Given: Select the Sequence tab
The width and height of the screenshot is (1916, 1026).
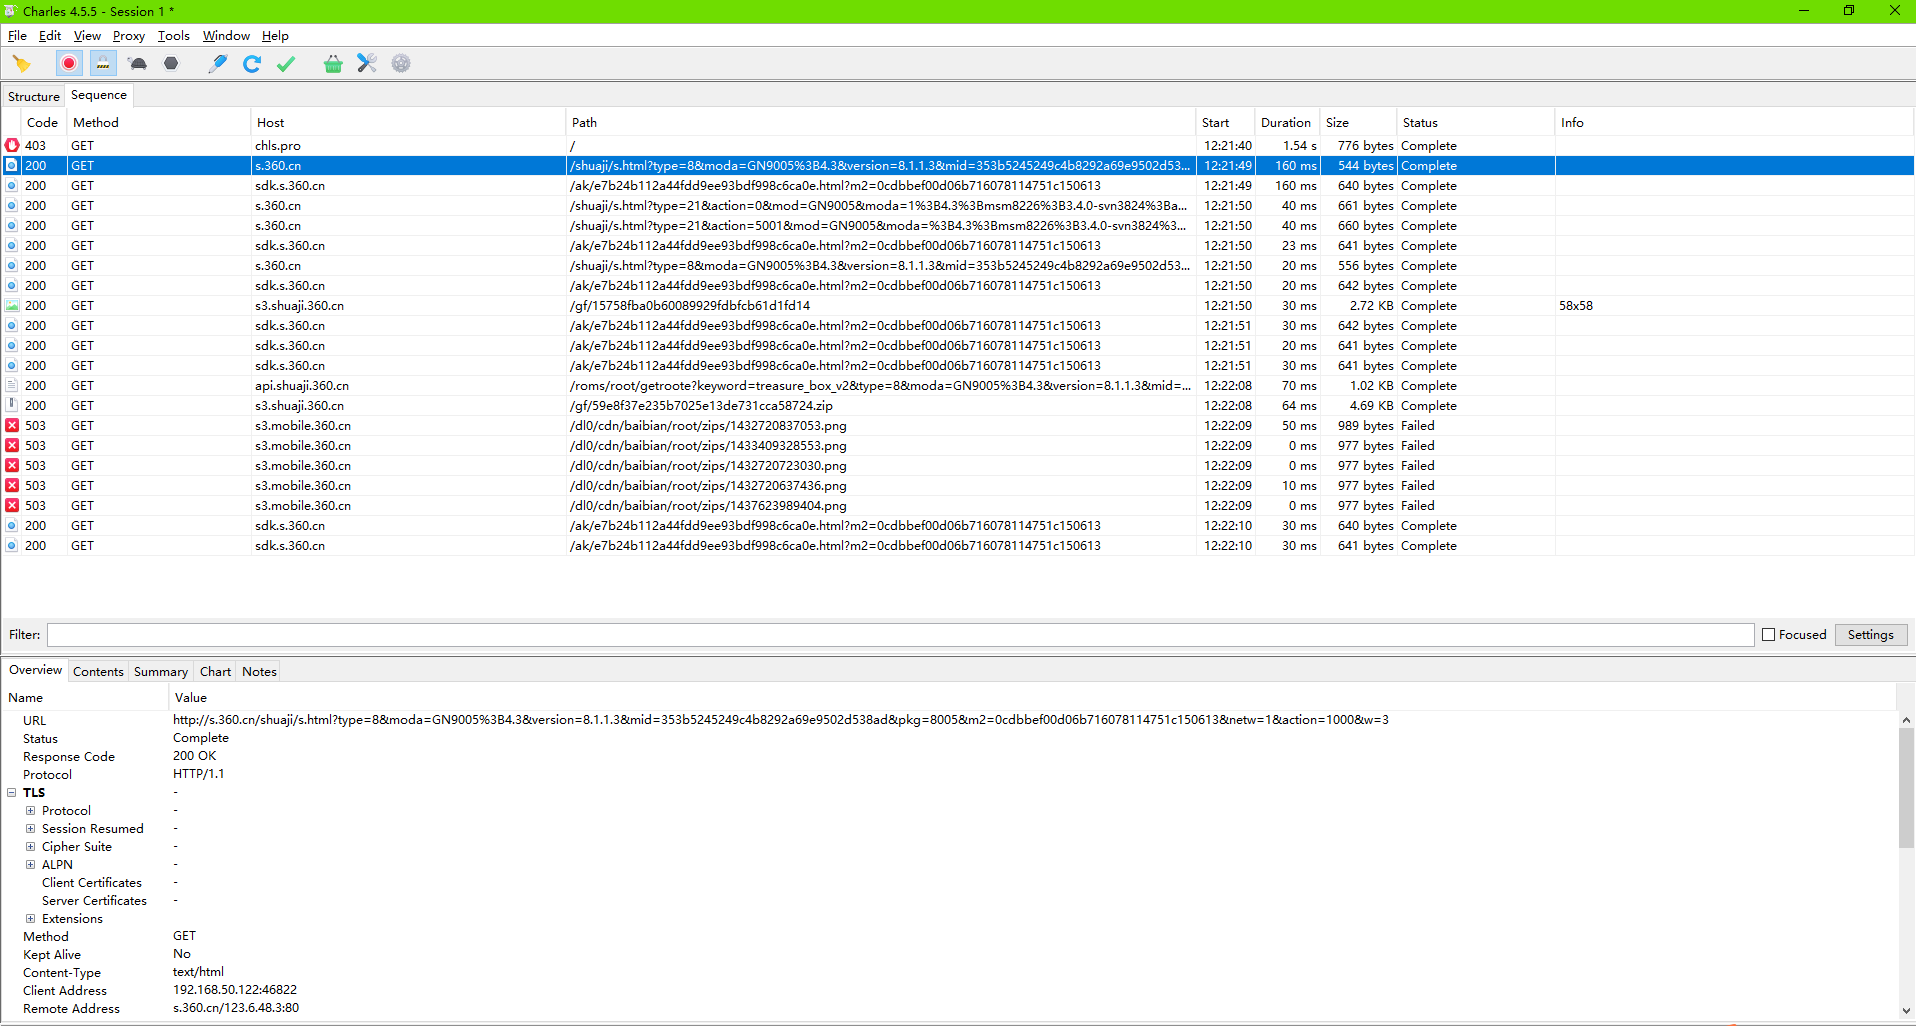Looking at the screenshot, I should [x=99, y=95].
